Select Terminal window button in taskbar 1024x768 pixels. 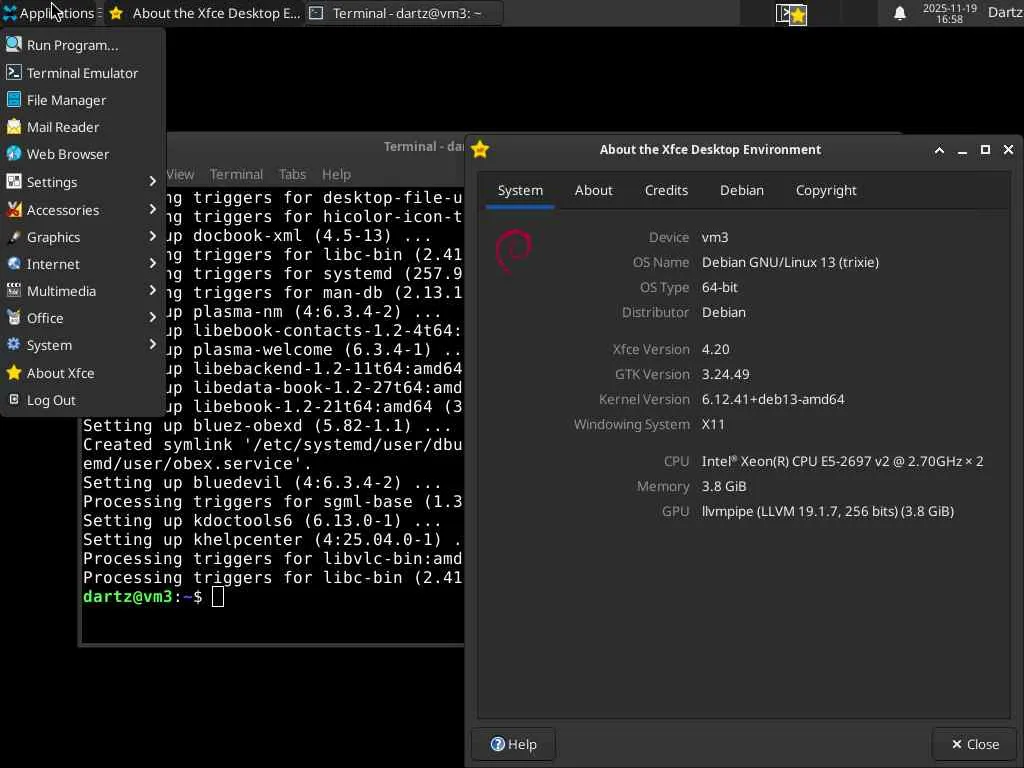pyautogui.click(x=404, y=13)
